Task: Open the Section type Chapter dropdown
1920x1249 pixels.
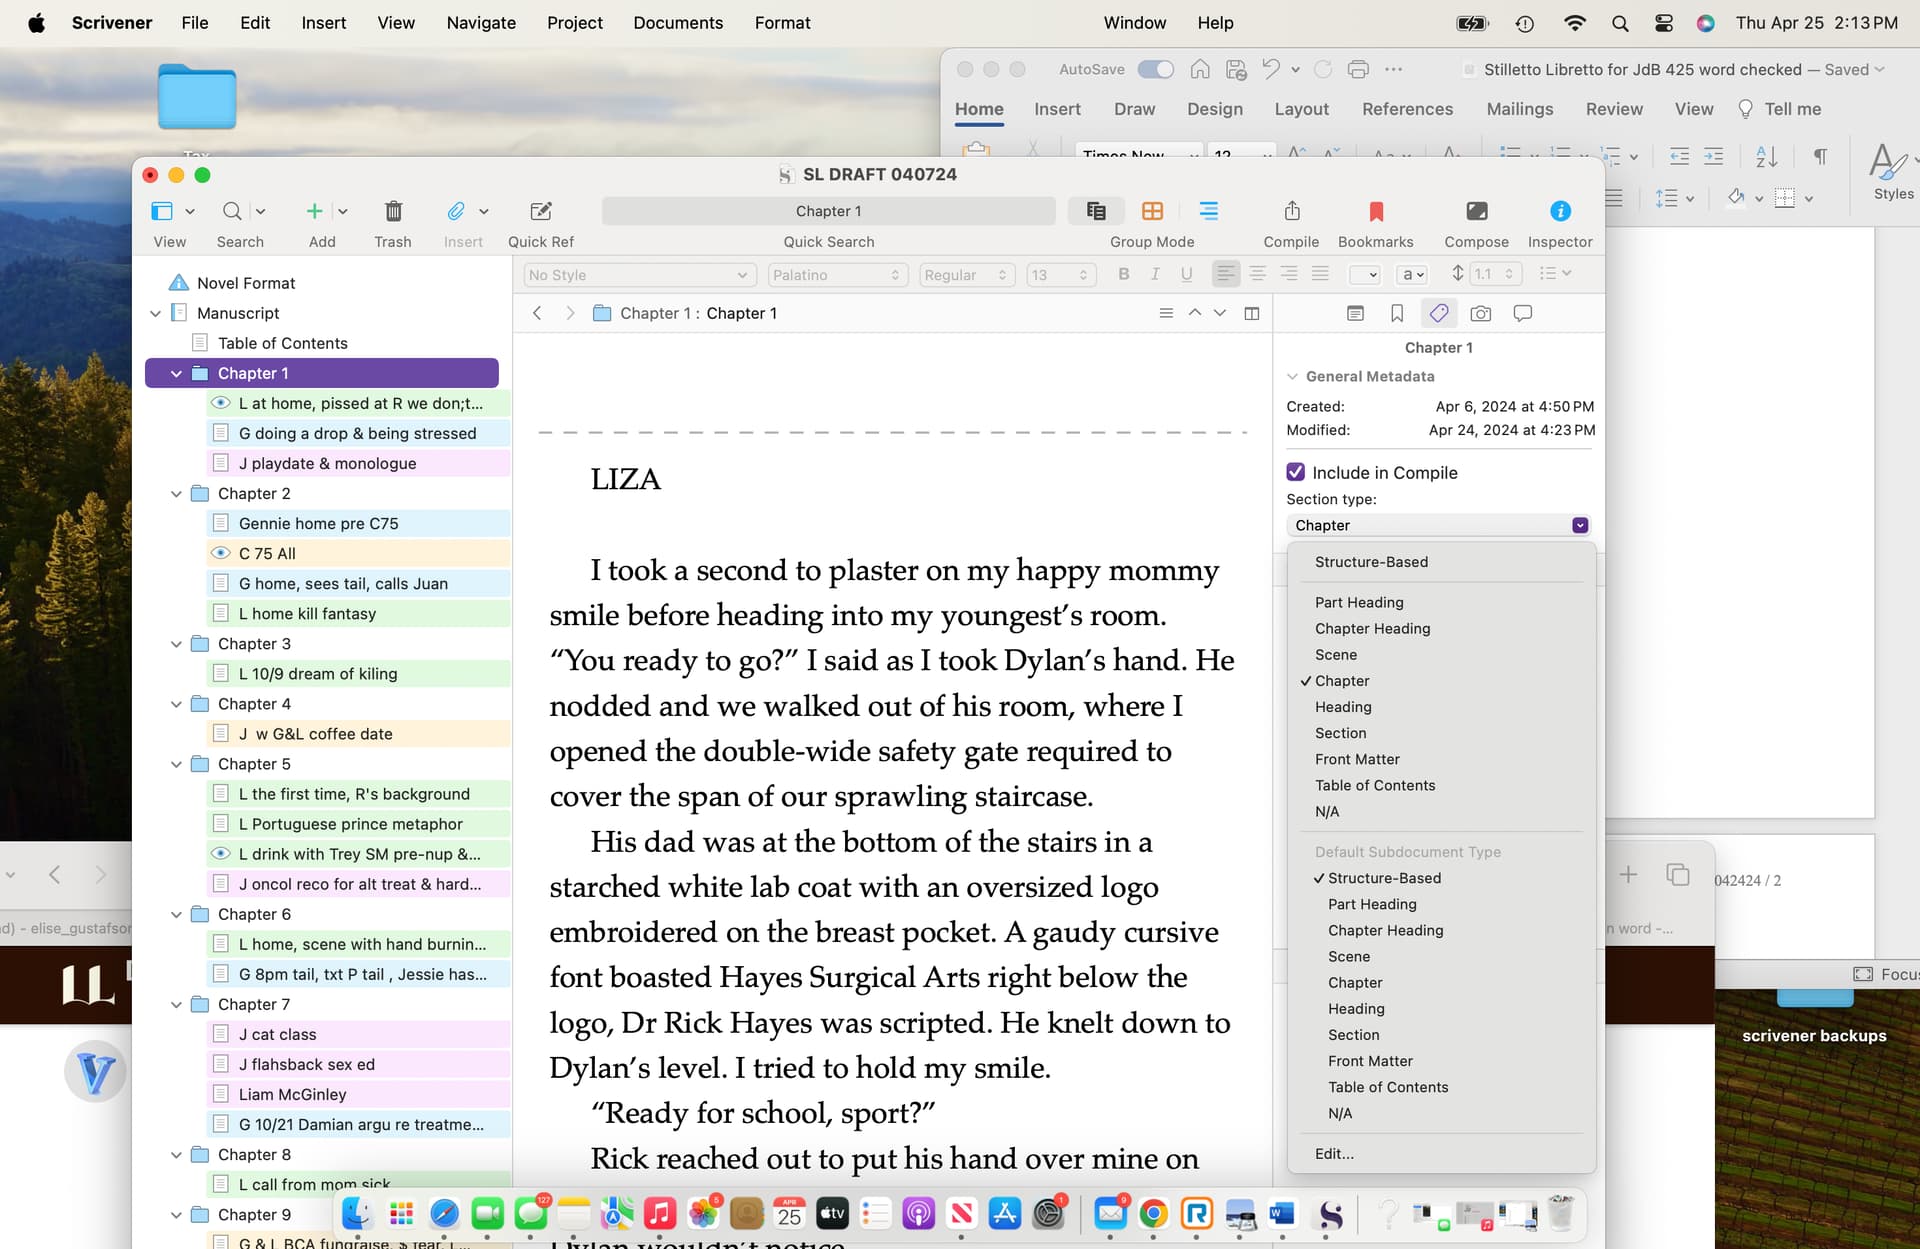Action: coord(1438,525)
